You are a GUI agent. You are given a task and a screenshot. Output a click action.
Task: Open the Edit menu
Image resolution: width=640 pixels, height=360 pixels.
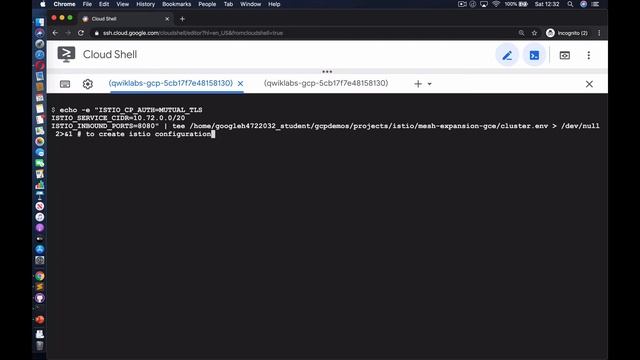point(104,4)
